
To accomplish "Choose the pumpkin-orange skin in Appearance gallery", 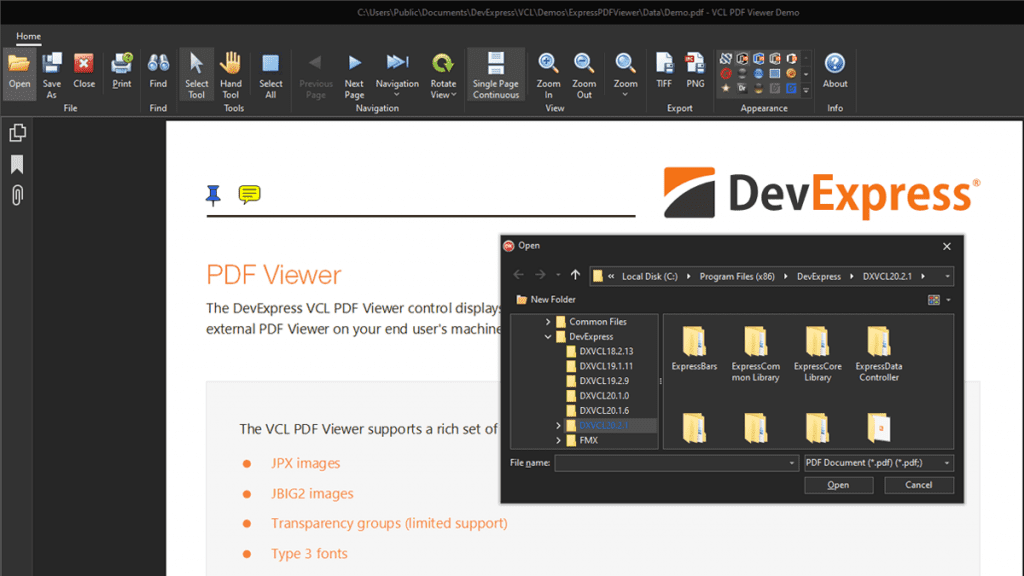I will 791,73.
